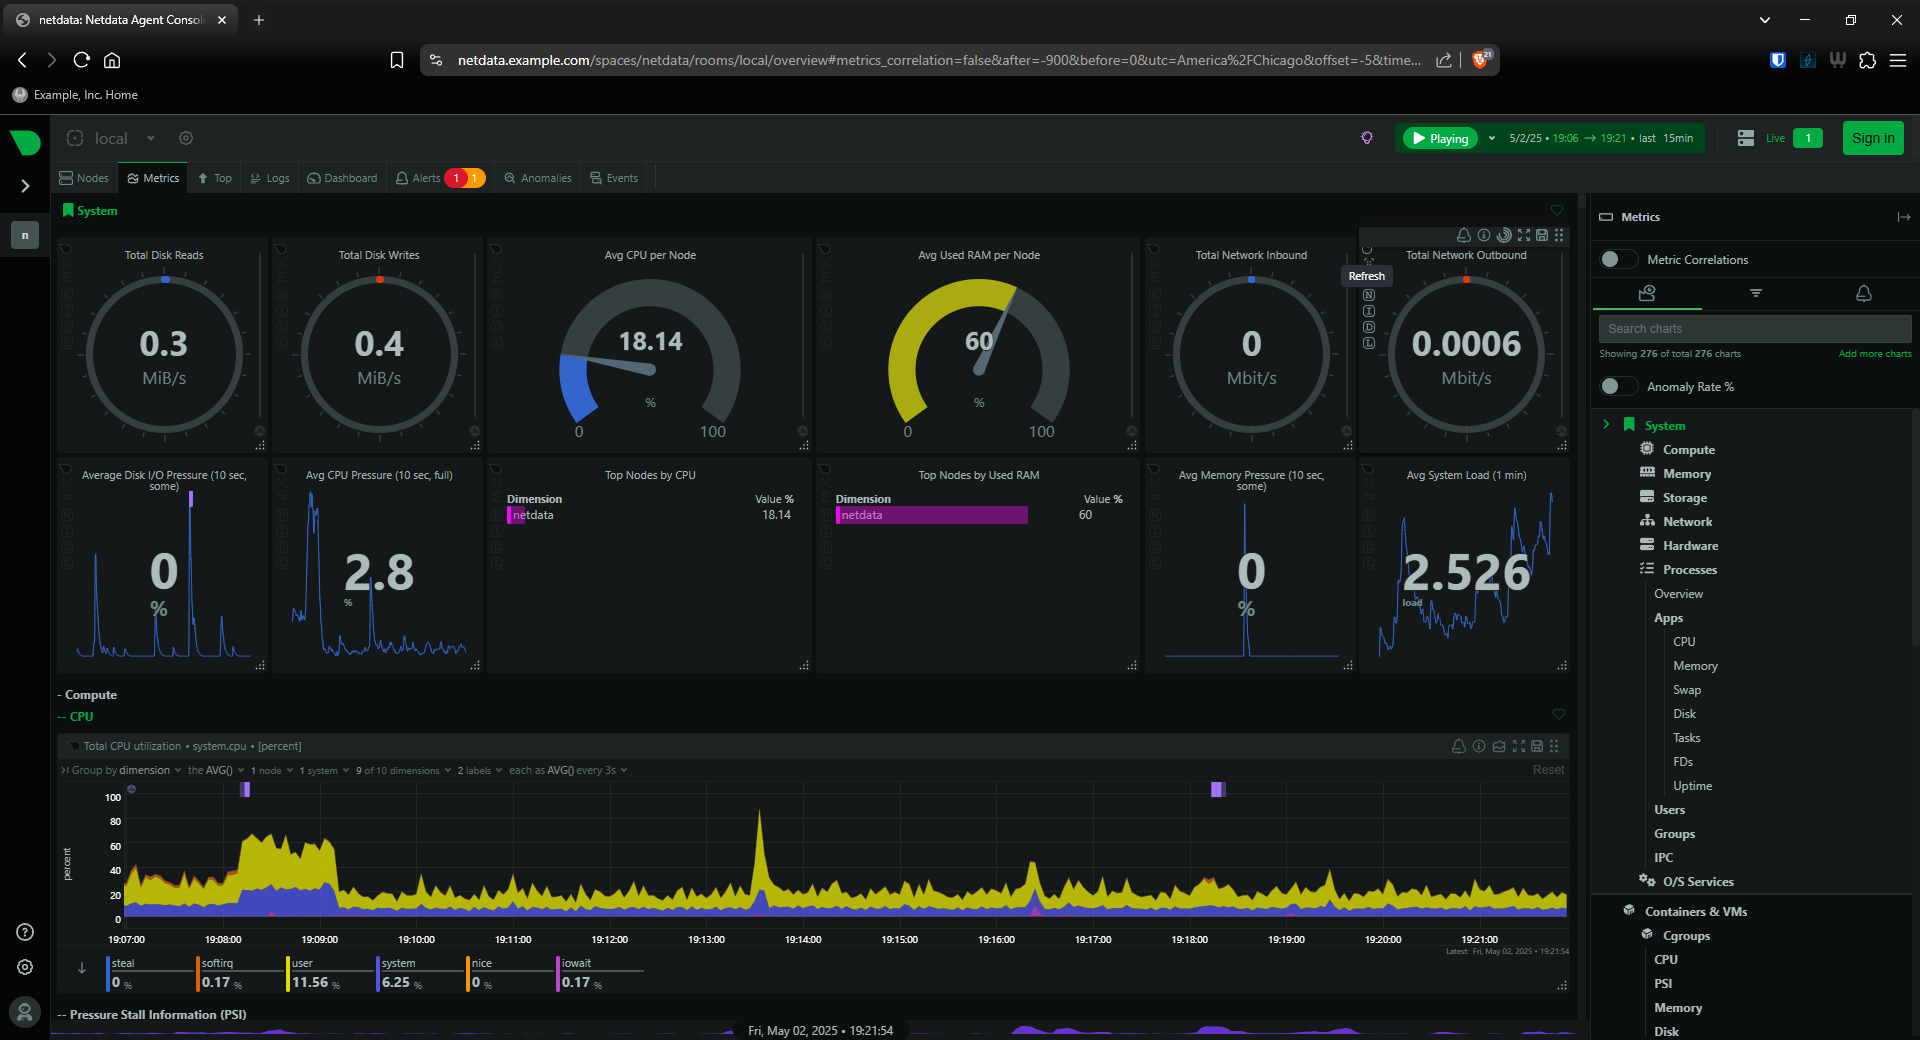Click the Search charts input field
The image size is (1920, 1040).
coord(1754,329)
